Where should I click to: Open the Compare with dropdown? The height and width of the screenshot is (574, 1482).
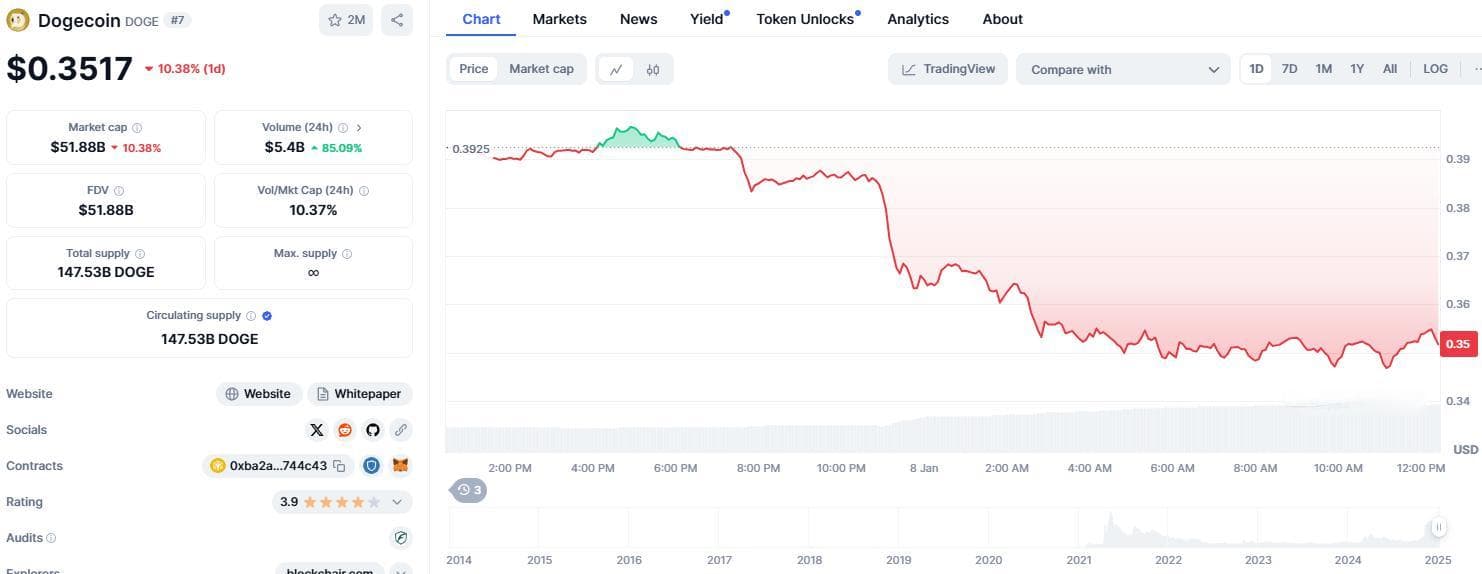[x=1123, y=69]
